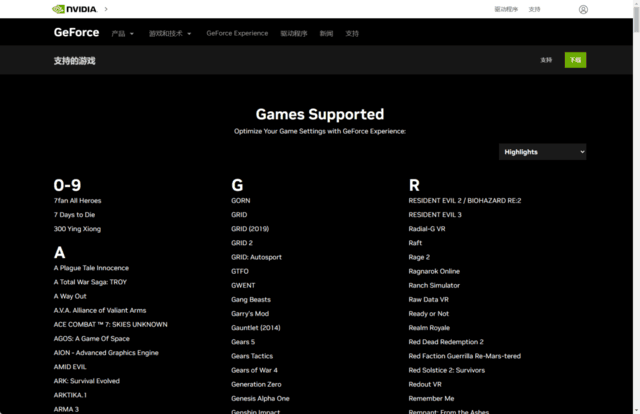
Task: Open Realm Royale
Action: (429, 328)
